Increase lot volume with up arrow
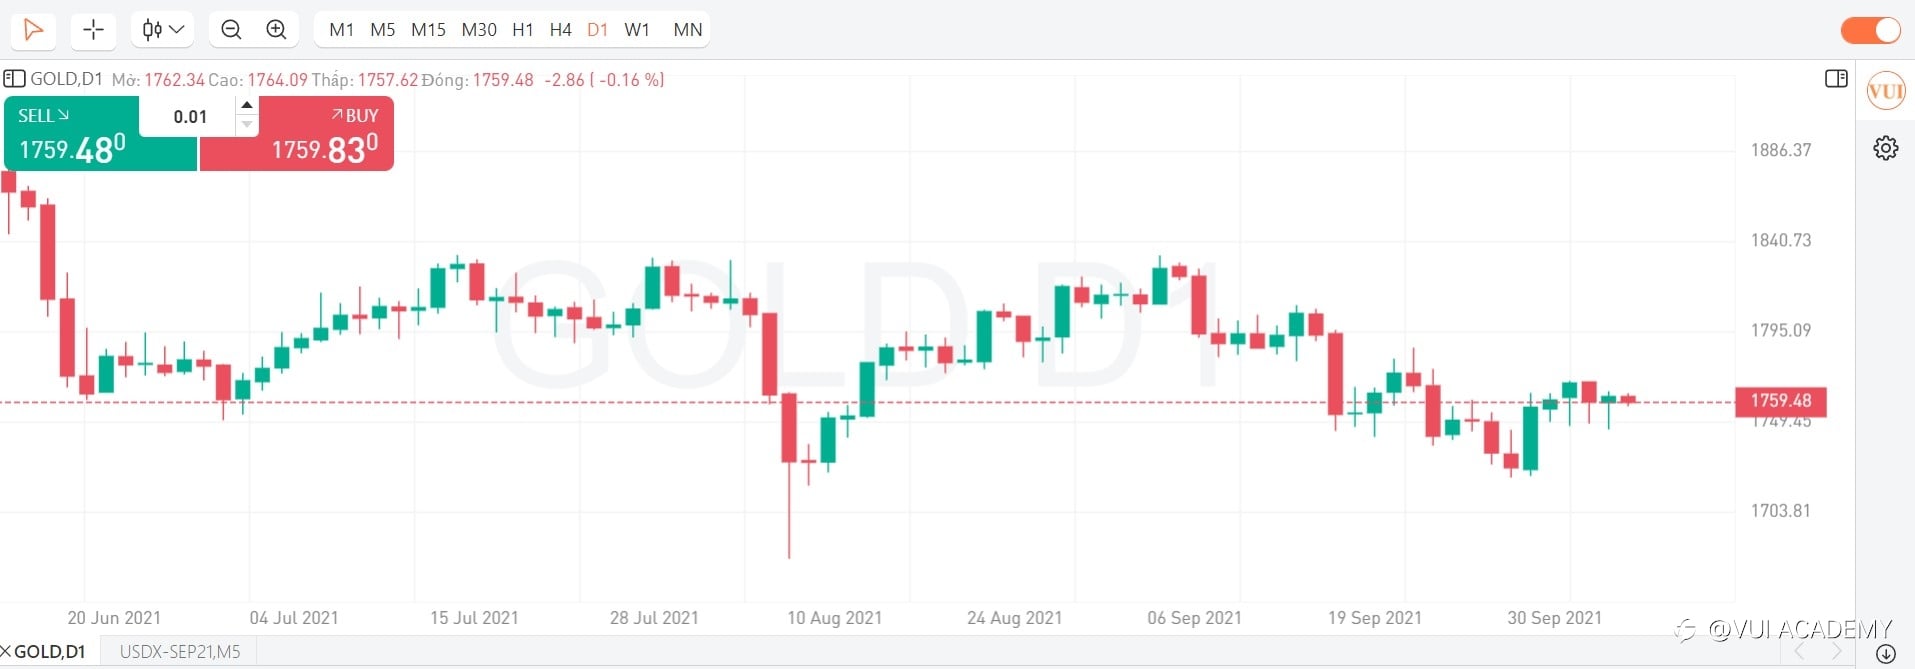This screenshot has width=1915, height=669. click(247, 105)
